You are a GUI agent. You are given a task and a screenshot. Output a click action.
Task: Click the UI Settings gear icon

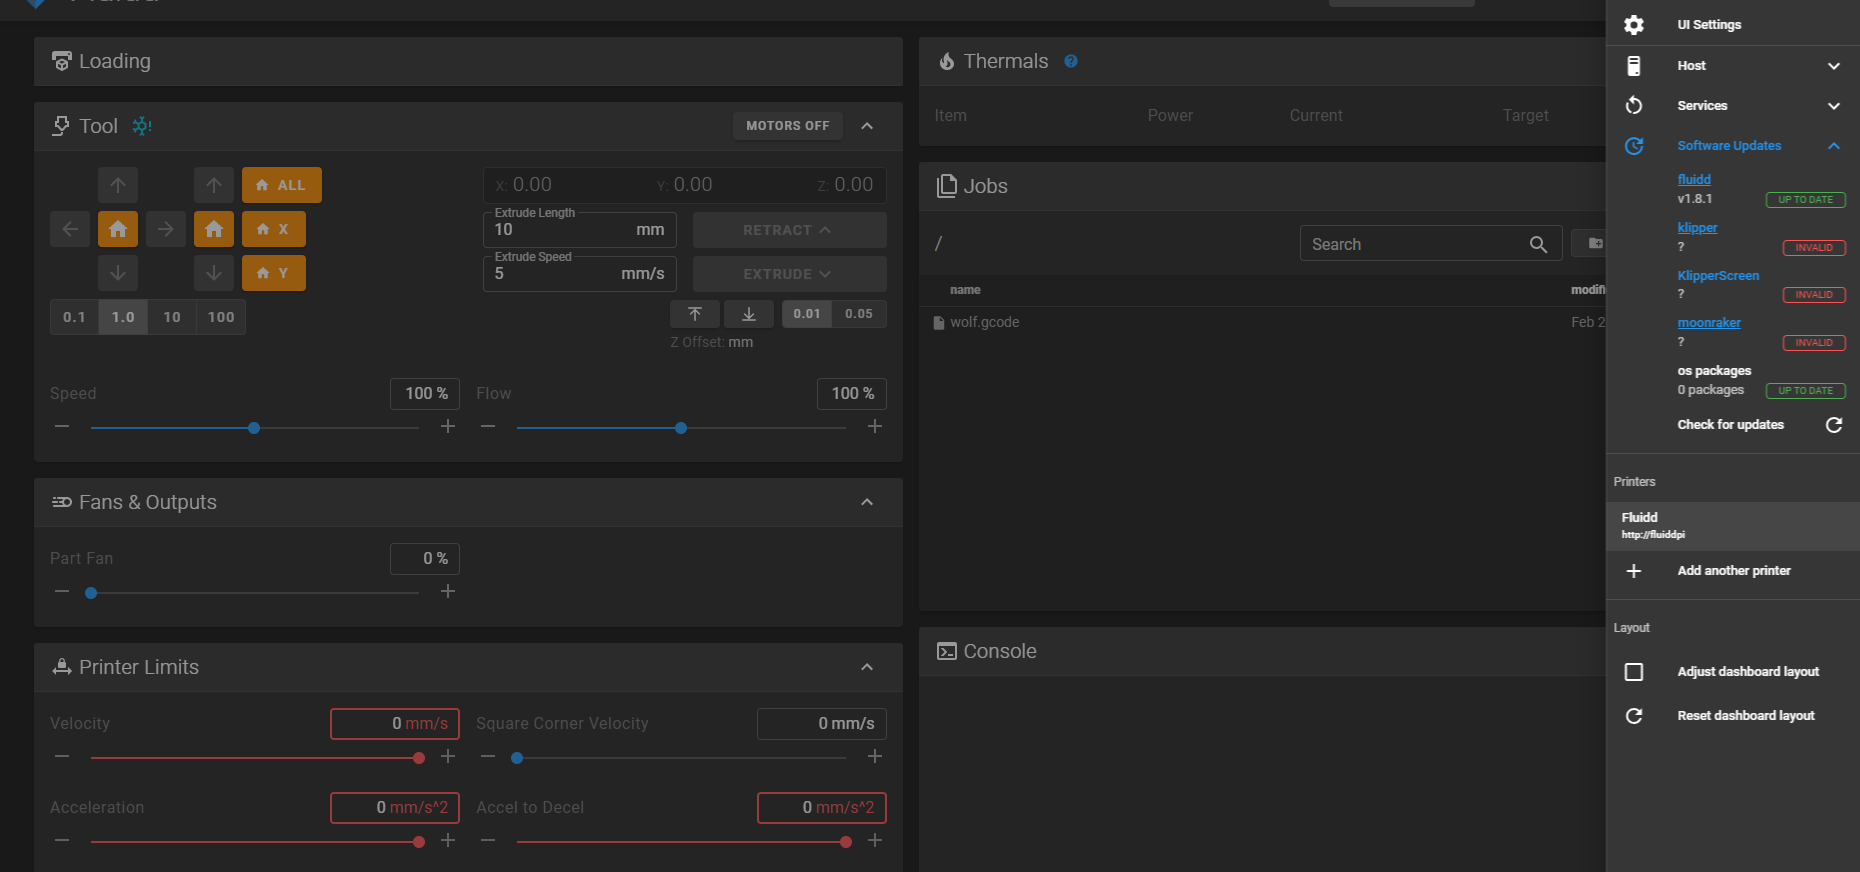click(1634, 25)
